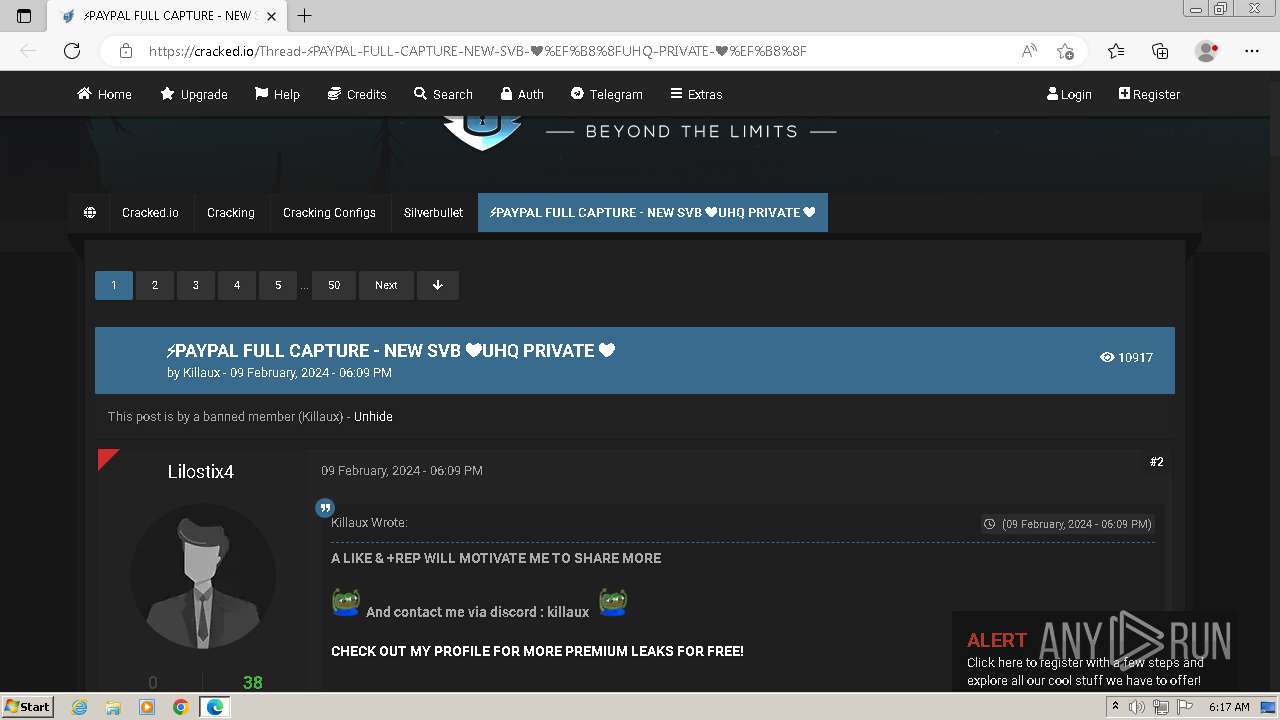Open the Credits page
The height and width of the screenshot is (720, 1280).
coord(357,94)
